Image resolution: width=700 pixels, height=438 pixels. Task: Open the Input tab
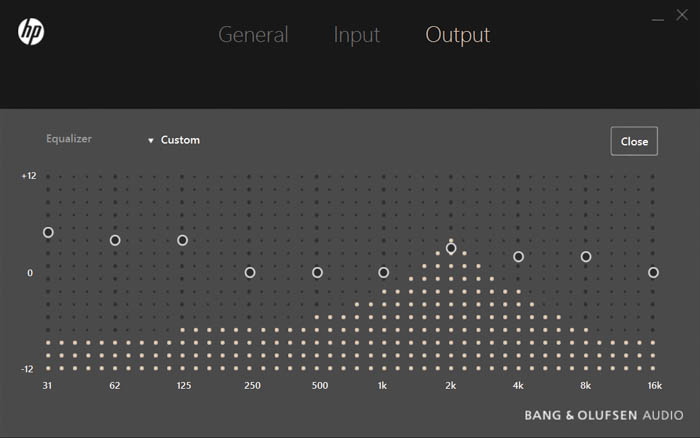(x=356, y=35)
